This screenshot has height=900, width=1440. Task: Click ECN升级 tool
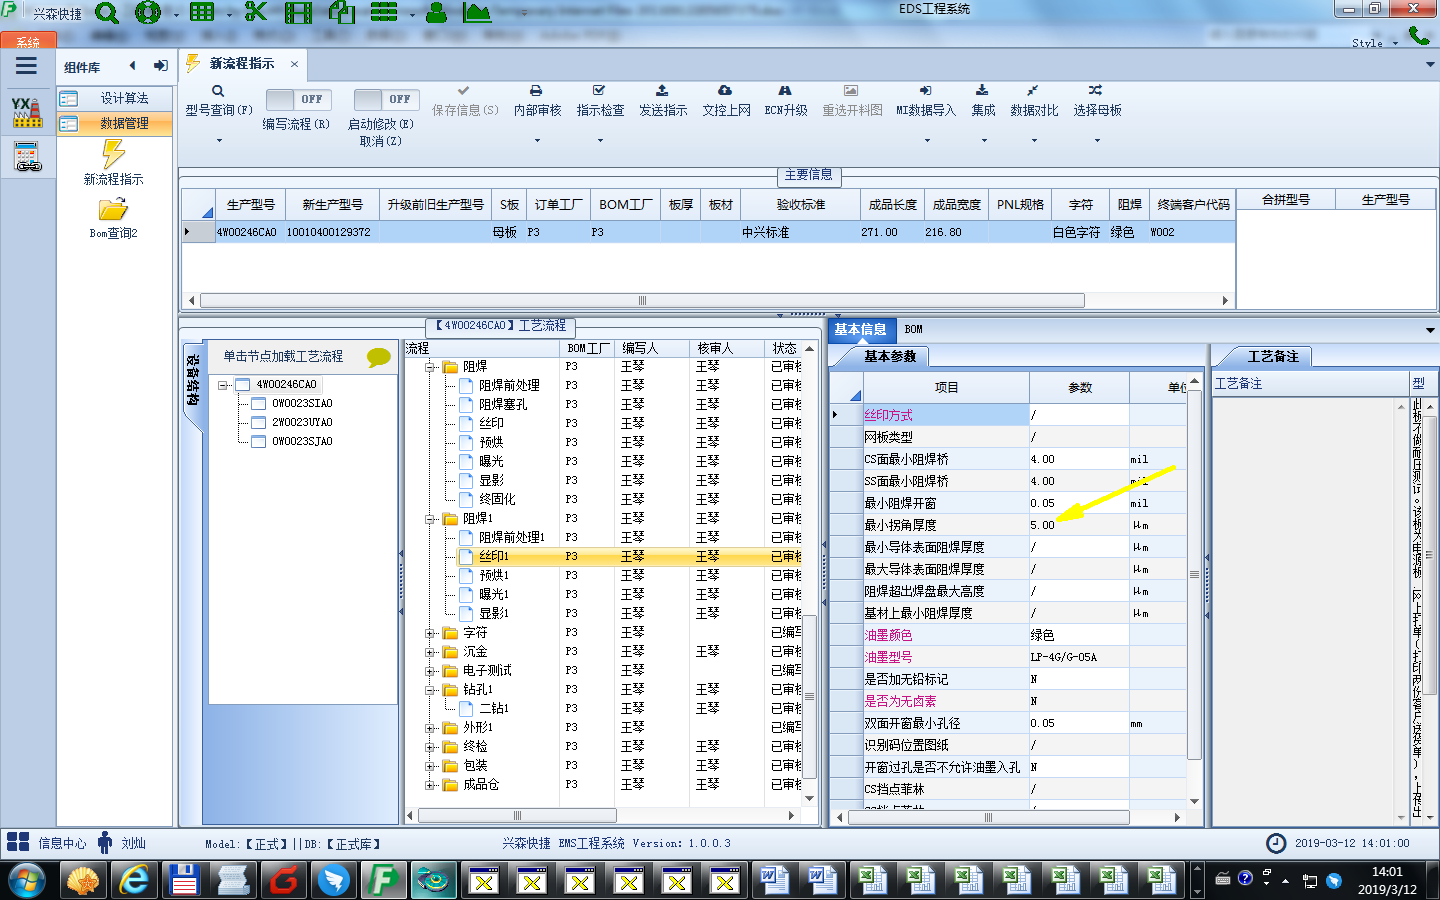pos(786,101)
